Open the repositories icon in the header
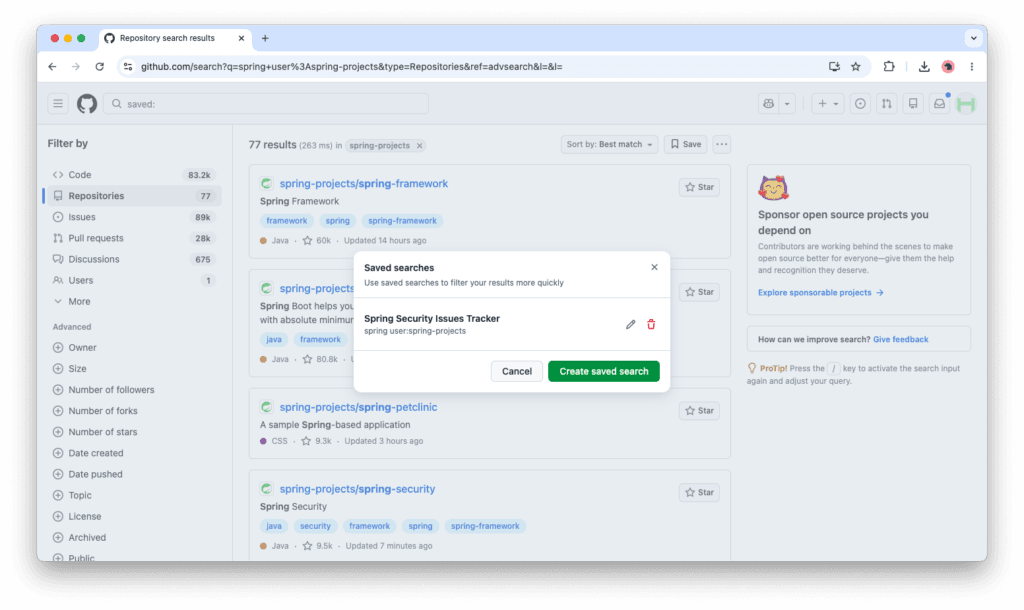Screen dimensions: 1024x610 tap(913, 104)
